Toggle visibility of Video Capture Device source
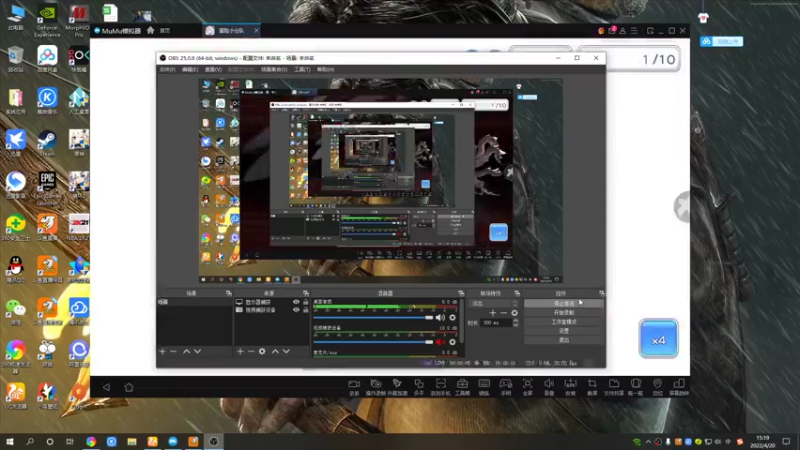Image resolution: width=800 pixels, height=450 pixels. [x=296, y=310]
